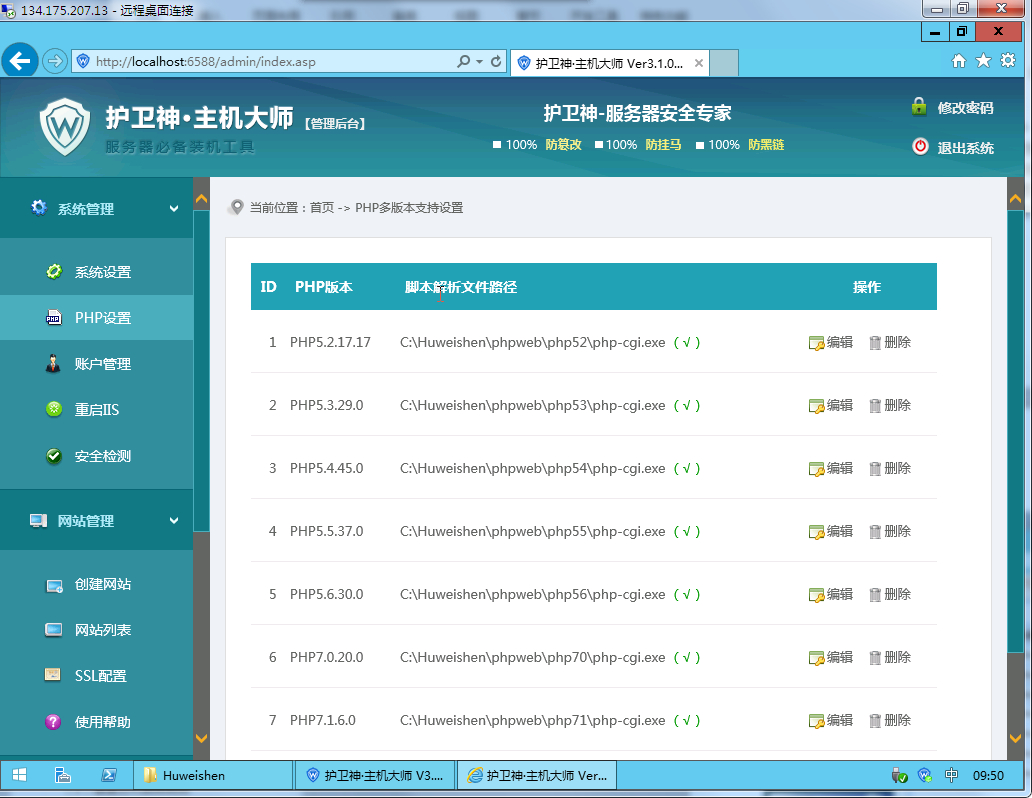This screenshot has width=1032, height=798.
Task: Click the 安全检测 checkmark icon
Action: coord(54,456)
